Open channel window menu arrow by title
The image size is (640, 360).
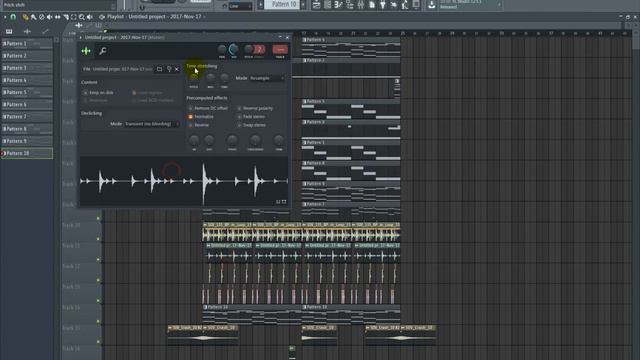point(81,38)
